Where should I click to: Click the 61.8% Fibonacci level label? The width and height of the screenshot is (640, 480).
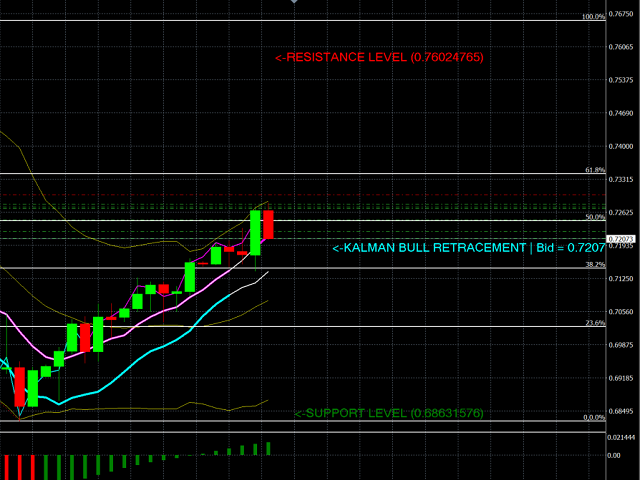point(595,170)
